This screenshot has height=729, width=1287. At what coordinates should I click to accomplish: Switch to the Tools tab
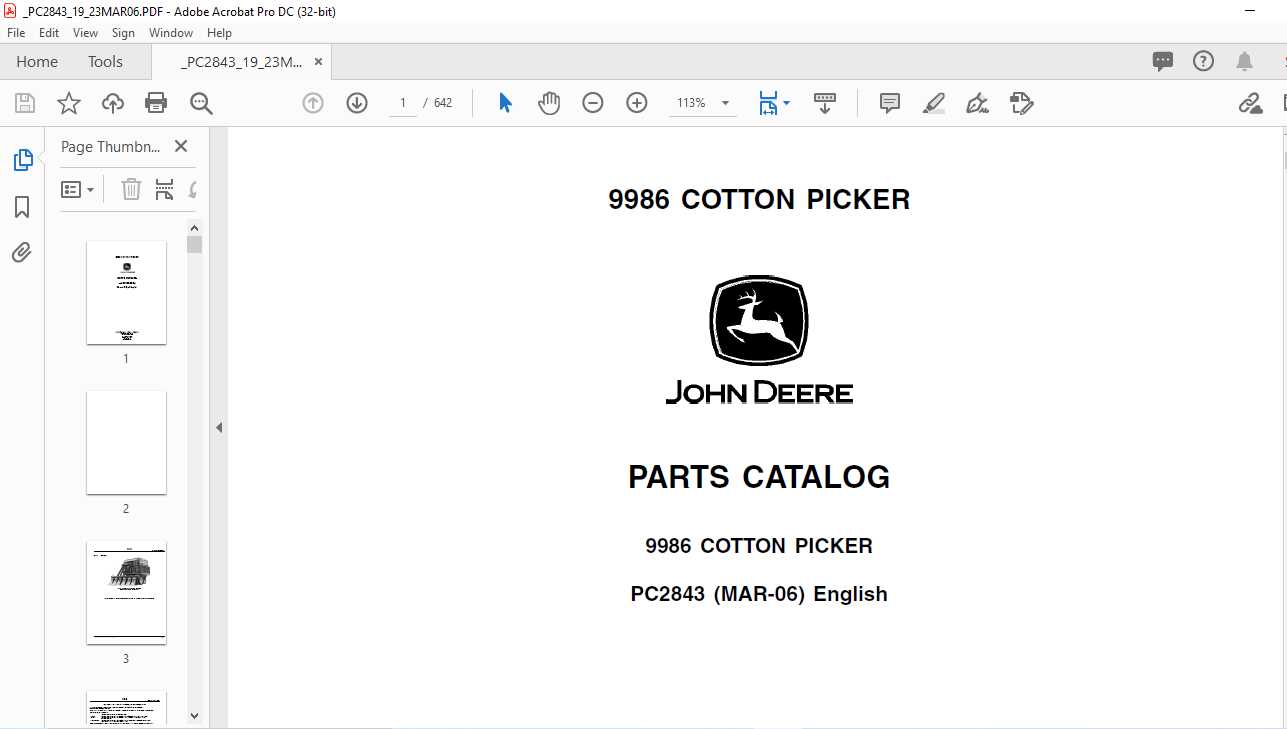tap(105, 61)
